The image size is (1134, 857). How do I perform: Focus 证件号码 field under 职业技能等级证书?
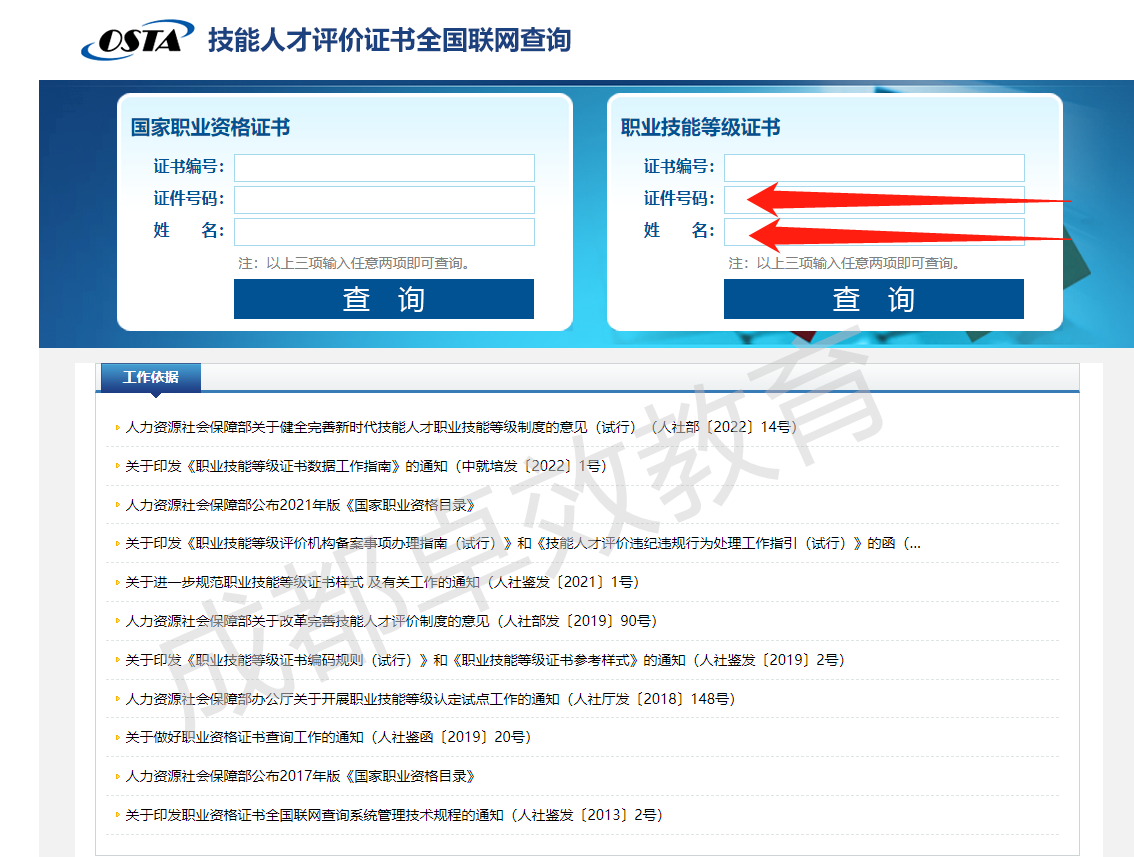[x=873, y=200]
